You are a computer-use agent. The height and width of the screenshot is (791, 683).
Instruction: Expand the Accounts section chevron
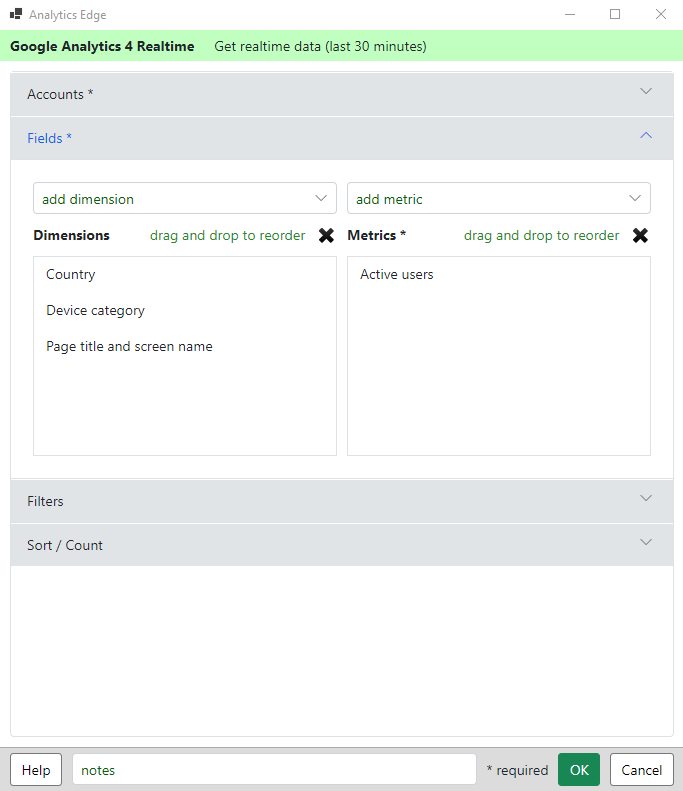coord(645,92)
